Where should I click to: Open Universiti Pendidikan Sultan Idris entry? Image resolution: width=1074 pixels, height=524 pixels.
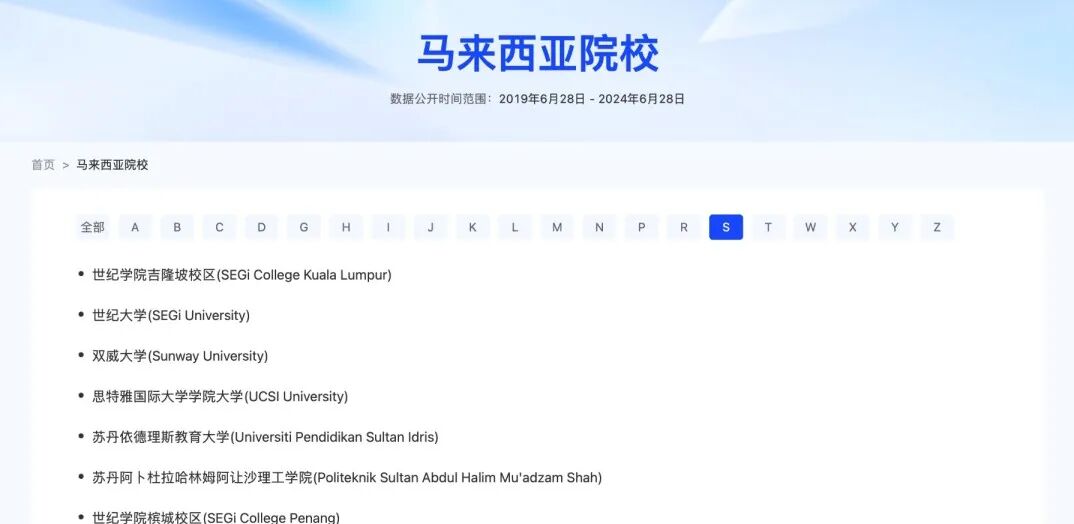(265, 437)
